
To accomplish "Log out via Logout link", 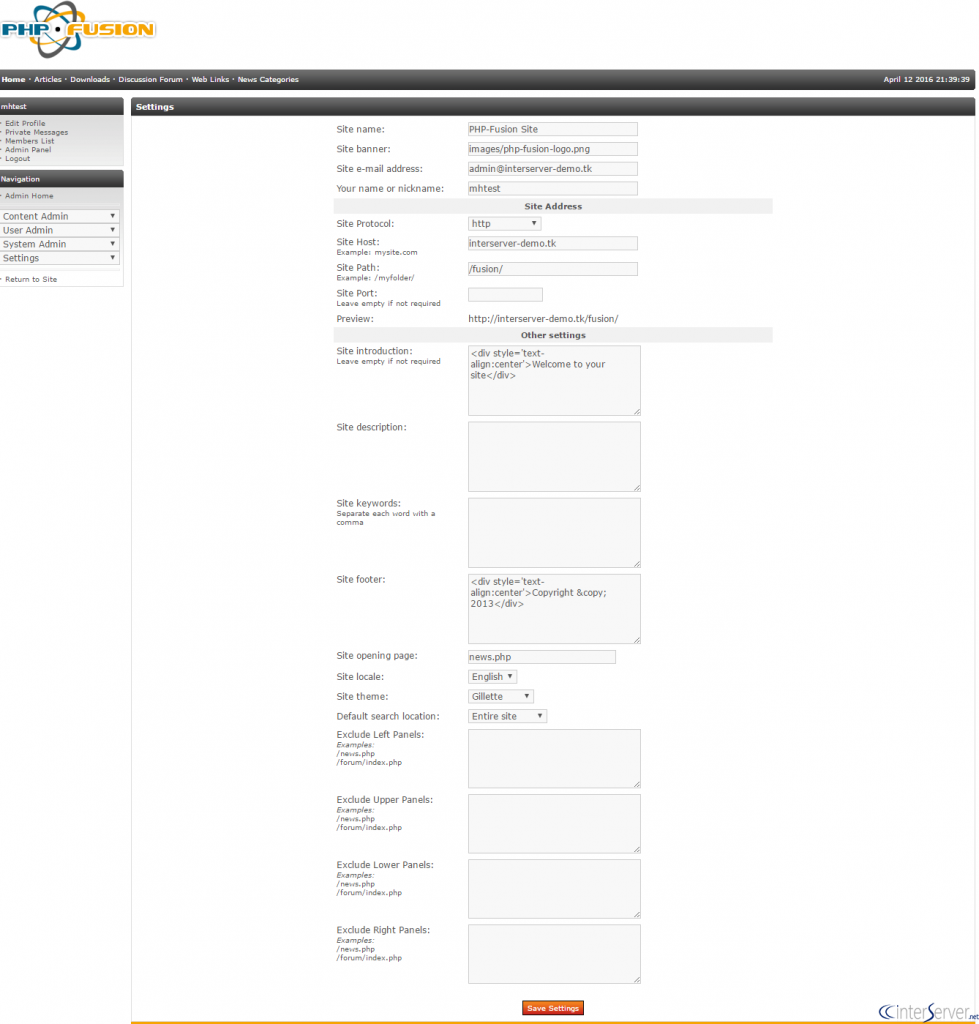I will point(18,159).
